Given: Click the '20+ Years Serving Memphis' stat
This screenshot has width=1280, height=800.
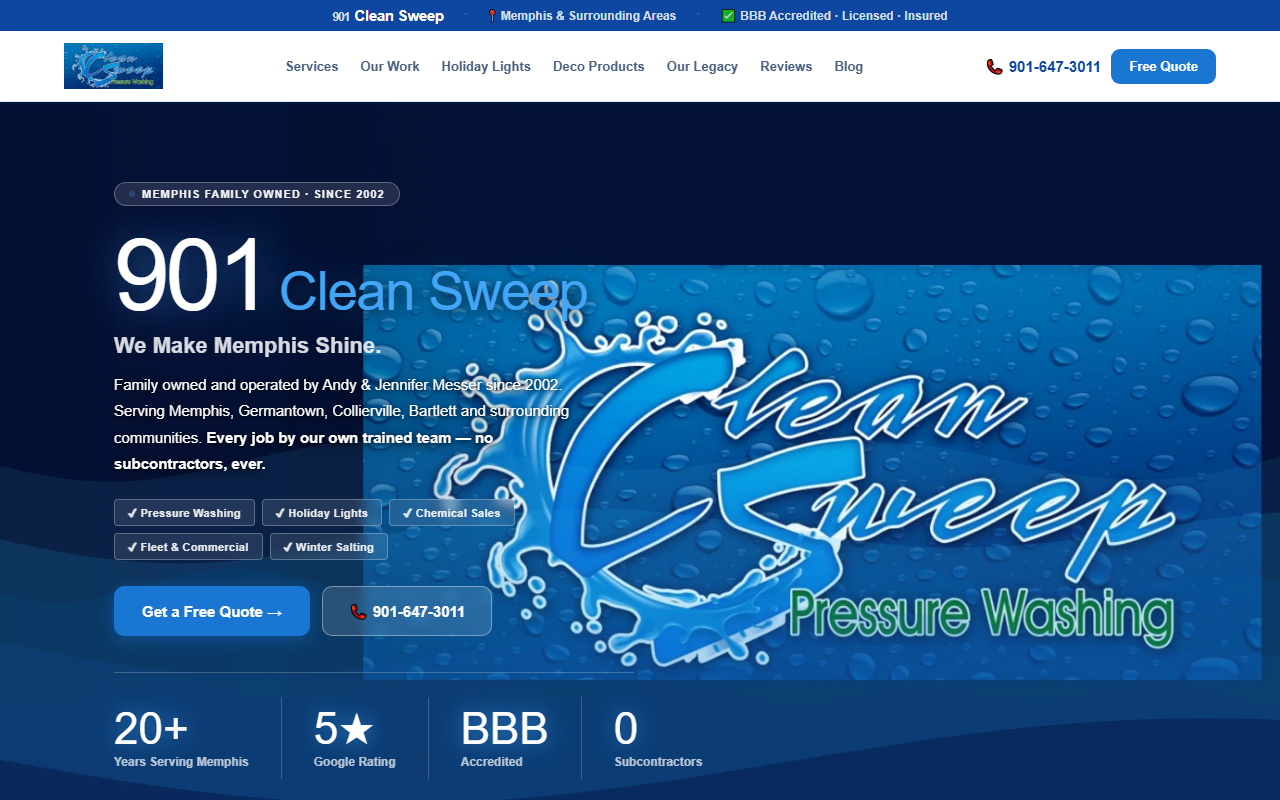Looking at the screenshot, I should pyautogui.click(x=181, y=738).
